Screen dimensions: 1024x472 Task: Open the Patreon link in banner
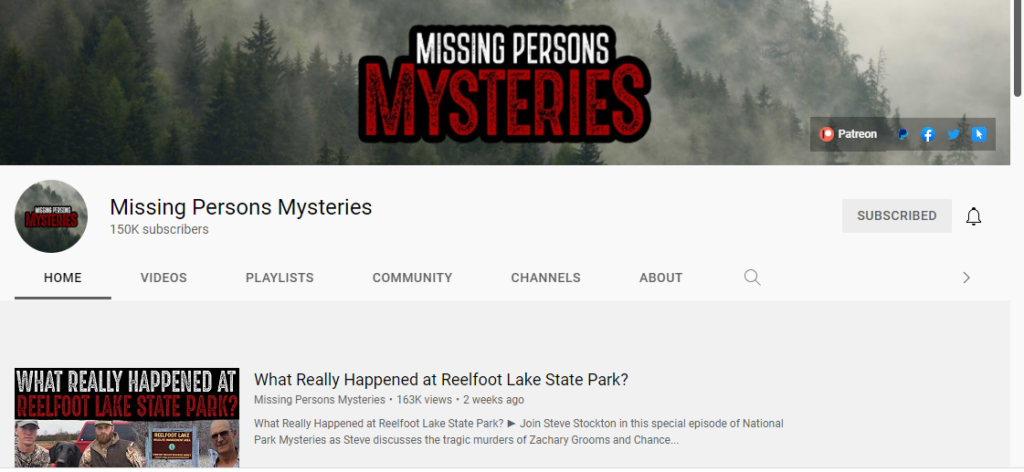(848, 134)
